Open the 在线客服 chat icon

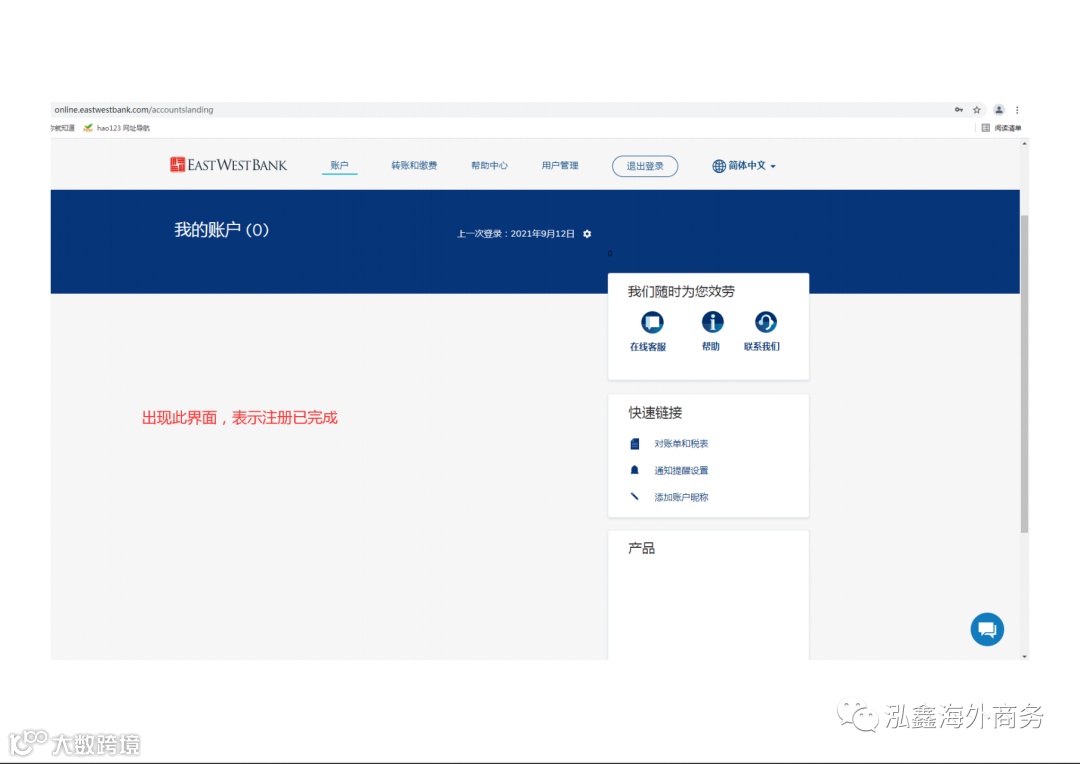click(x=652, y=322)
